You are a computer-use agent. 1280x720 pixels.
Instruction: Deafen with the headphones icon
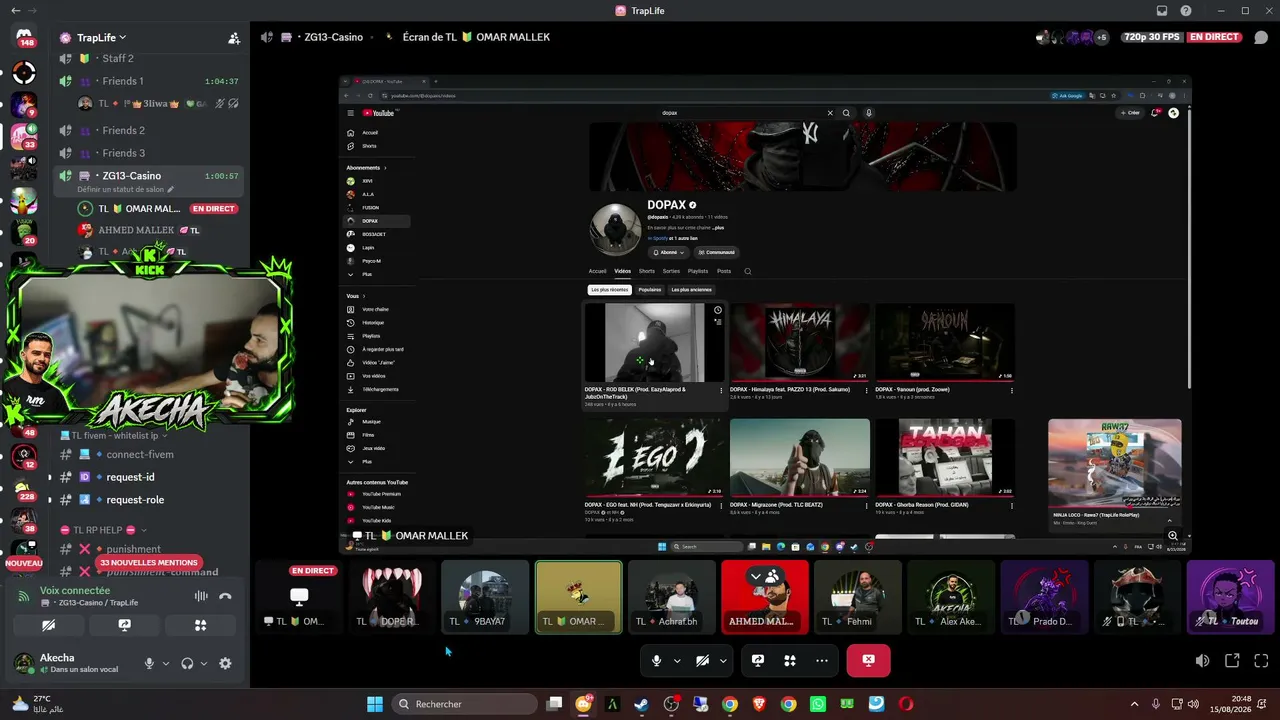coord(187,663)
